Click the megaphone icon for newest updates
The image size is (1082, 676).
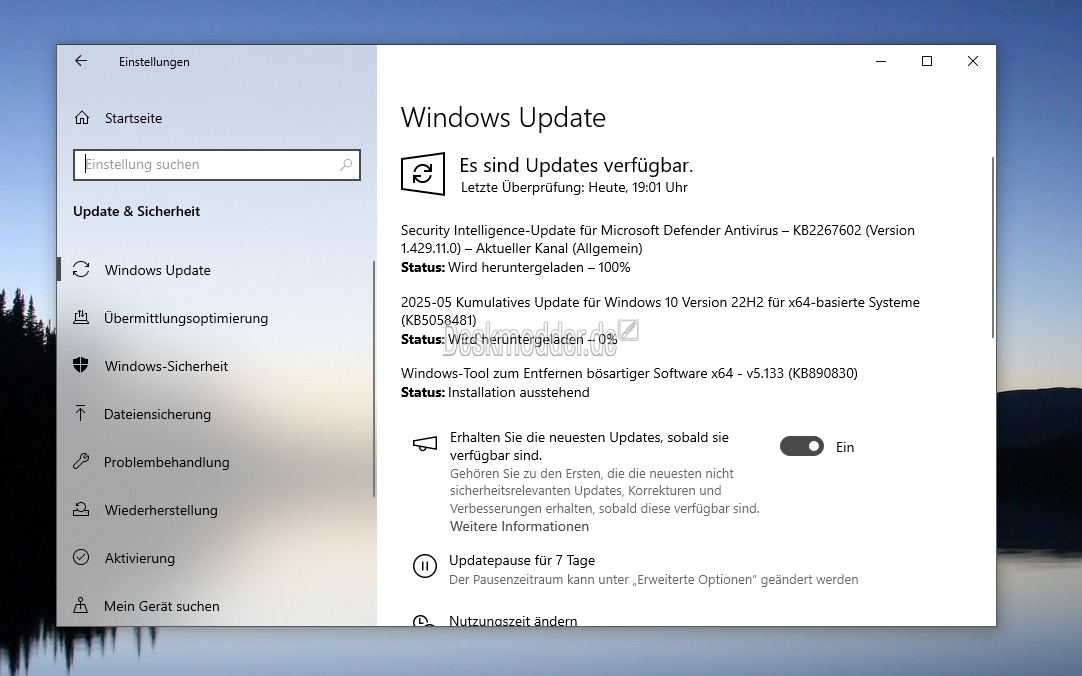click(x=424, y=444)
